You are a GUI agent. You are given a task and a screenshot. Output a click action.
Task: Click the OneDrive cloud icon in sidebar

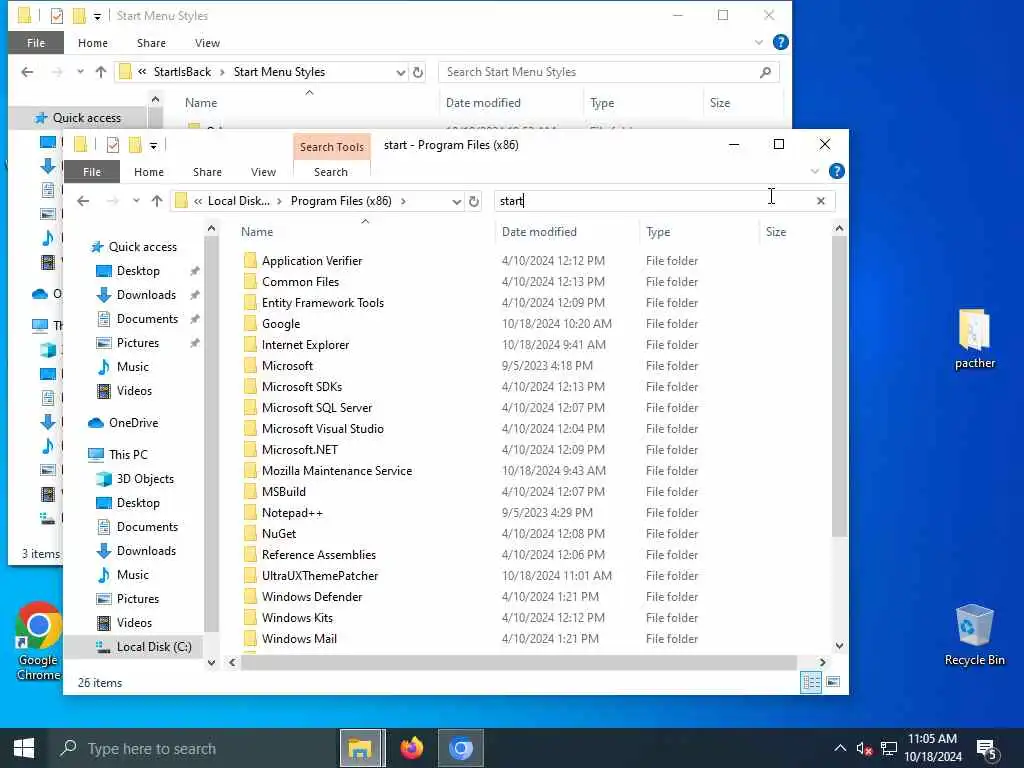pos(96,423)
